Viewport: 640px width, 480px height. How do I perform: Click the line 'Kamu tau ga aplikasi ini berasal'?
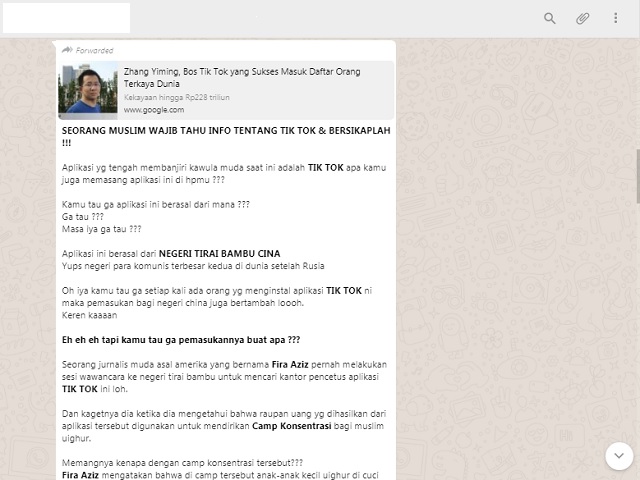tap(156, 204)
